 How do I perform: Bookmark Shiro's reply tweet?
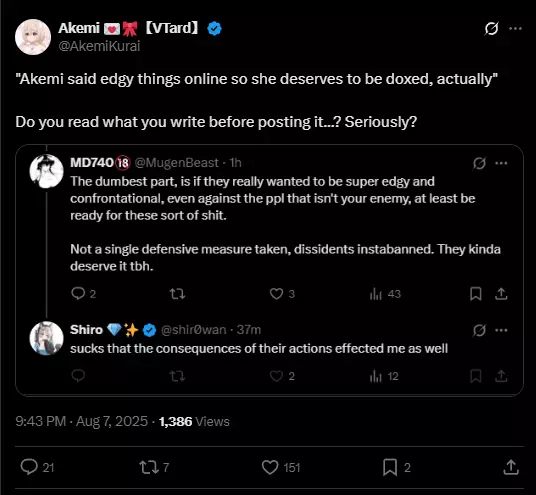pyautogui.click(x=475, y=376)
